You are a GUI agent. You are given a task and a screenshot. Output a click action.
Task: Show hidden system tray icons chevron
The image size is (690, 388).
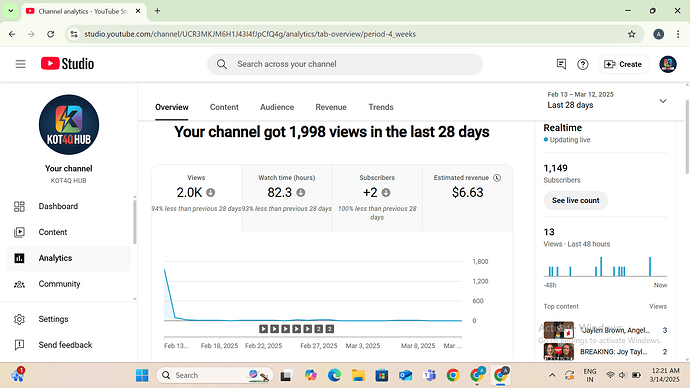[x=552, y=375]
